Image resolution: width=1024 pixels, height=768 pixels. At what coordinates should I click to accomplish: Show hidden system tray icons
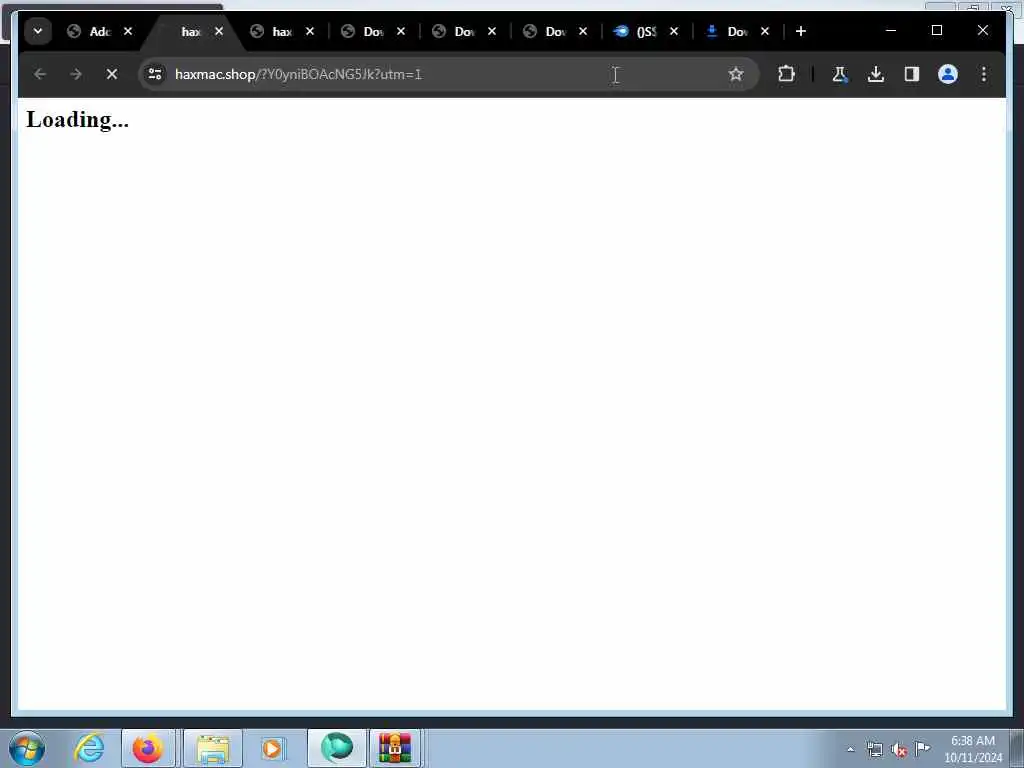(850, 750)
